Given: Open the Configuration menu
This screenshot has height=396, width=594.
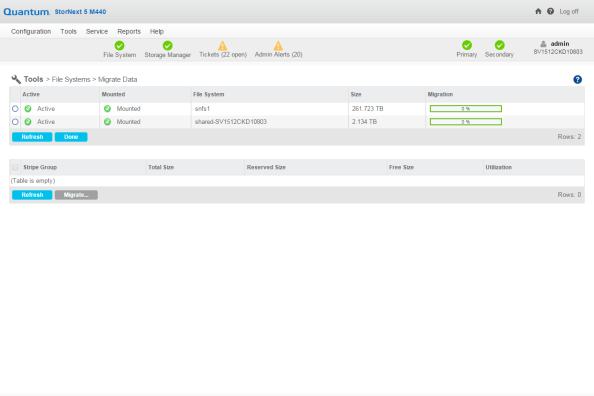Looking at the screenshot, I should pyautogui.click(x=31, y=31).
